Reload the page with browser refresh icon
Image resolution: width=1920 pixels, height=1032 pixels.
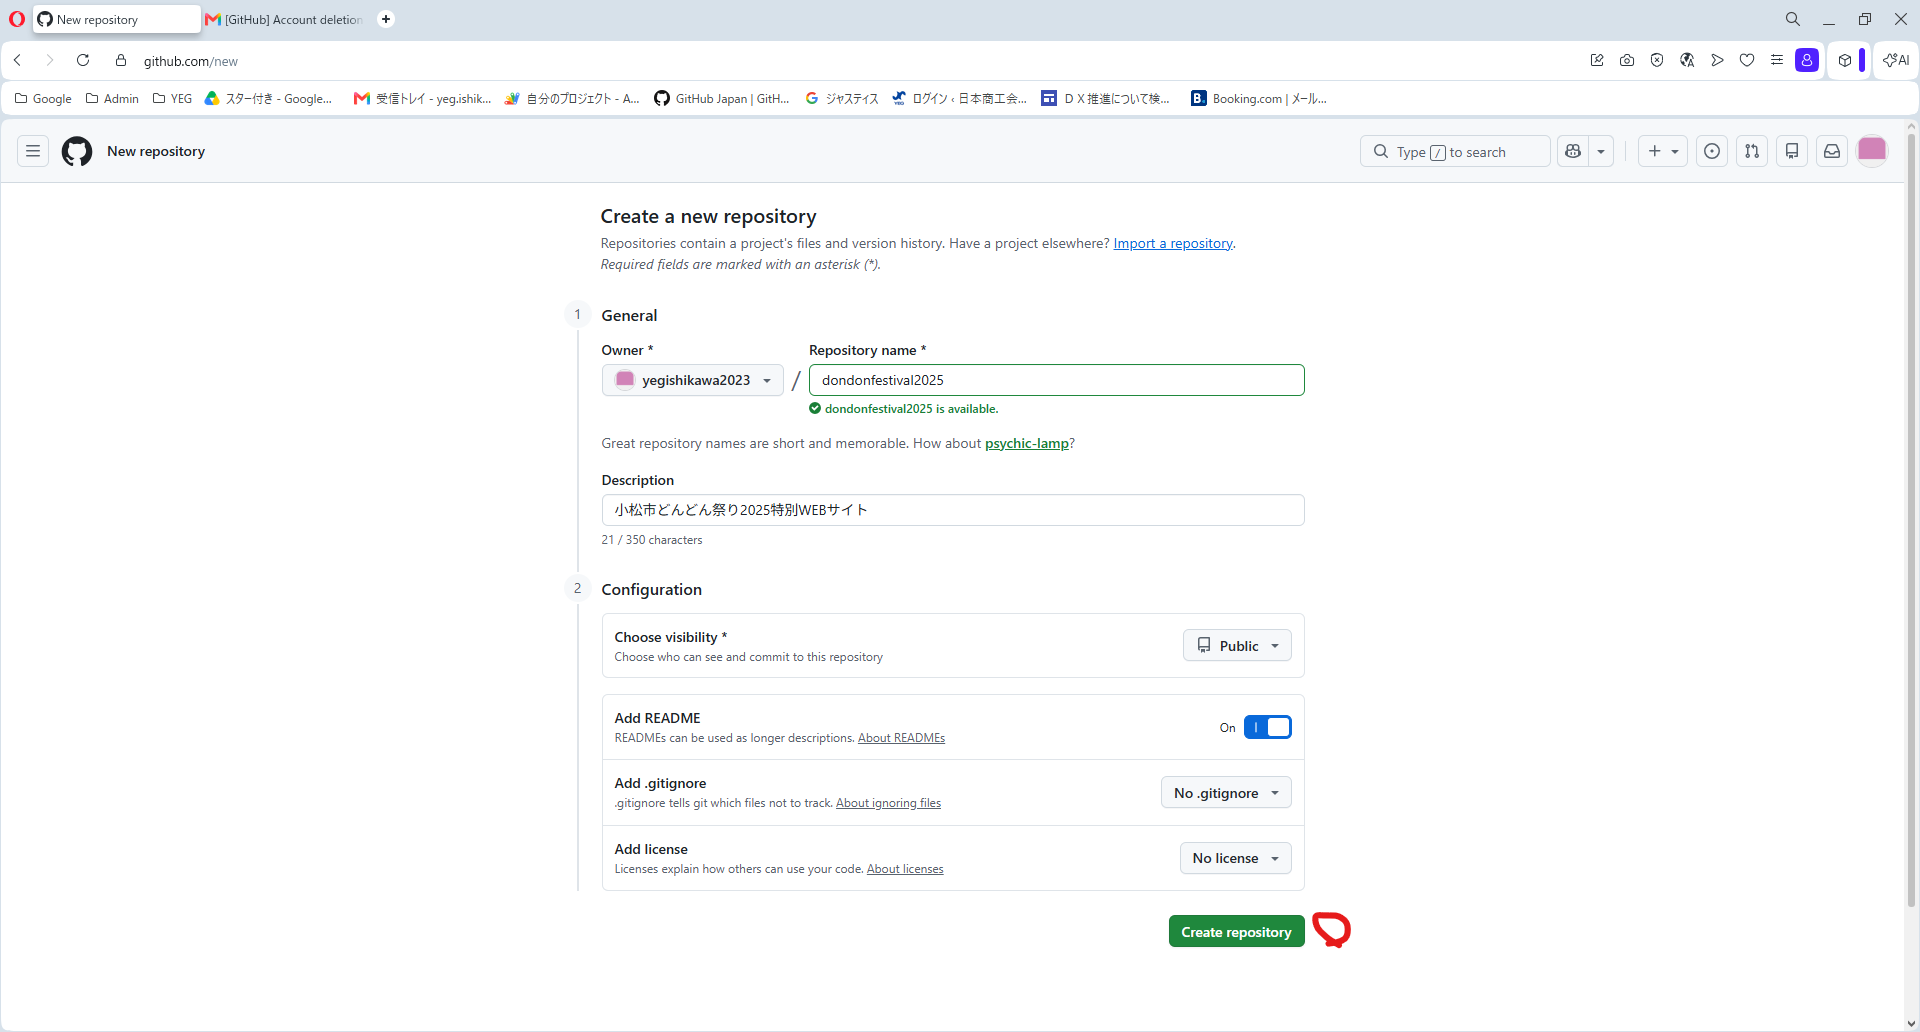coord(83,60)
